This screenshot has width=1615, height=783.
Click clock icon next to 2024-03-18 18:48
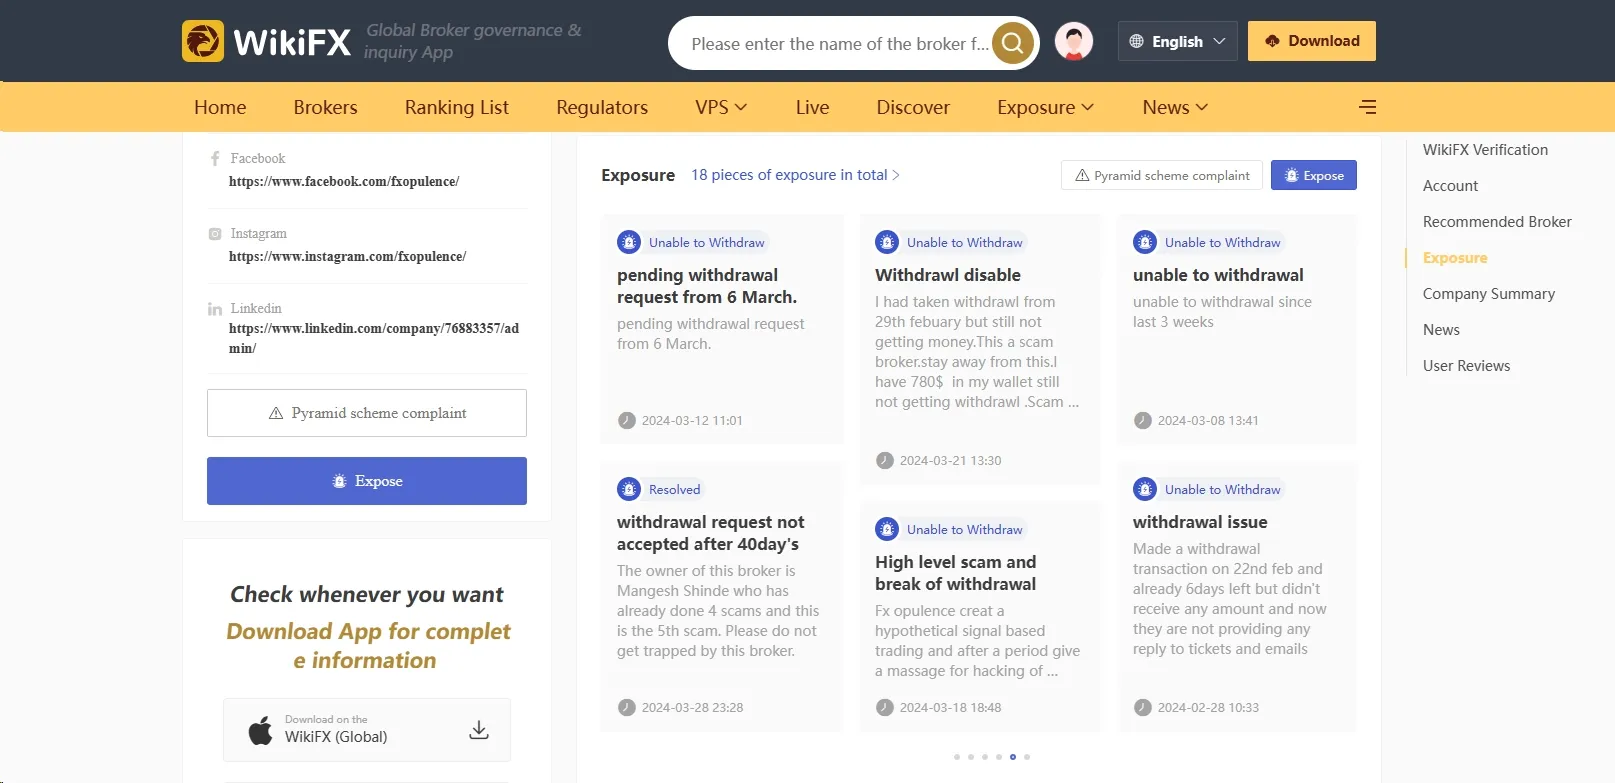coord(885,708)
